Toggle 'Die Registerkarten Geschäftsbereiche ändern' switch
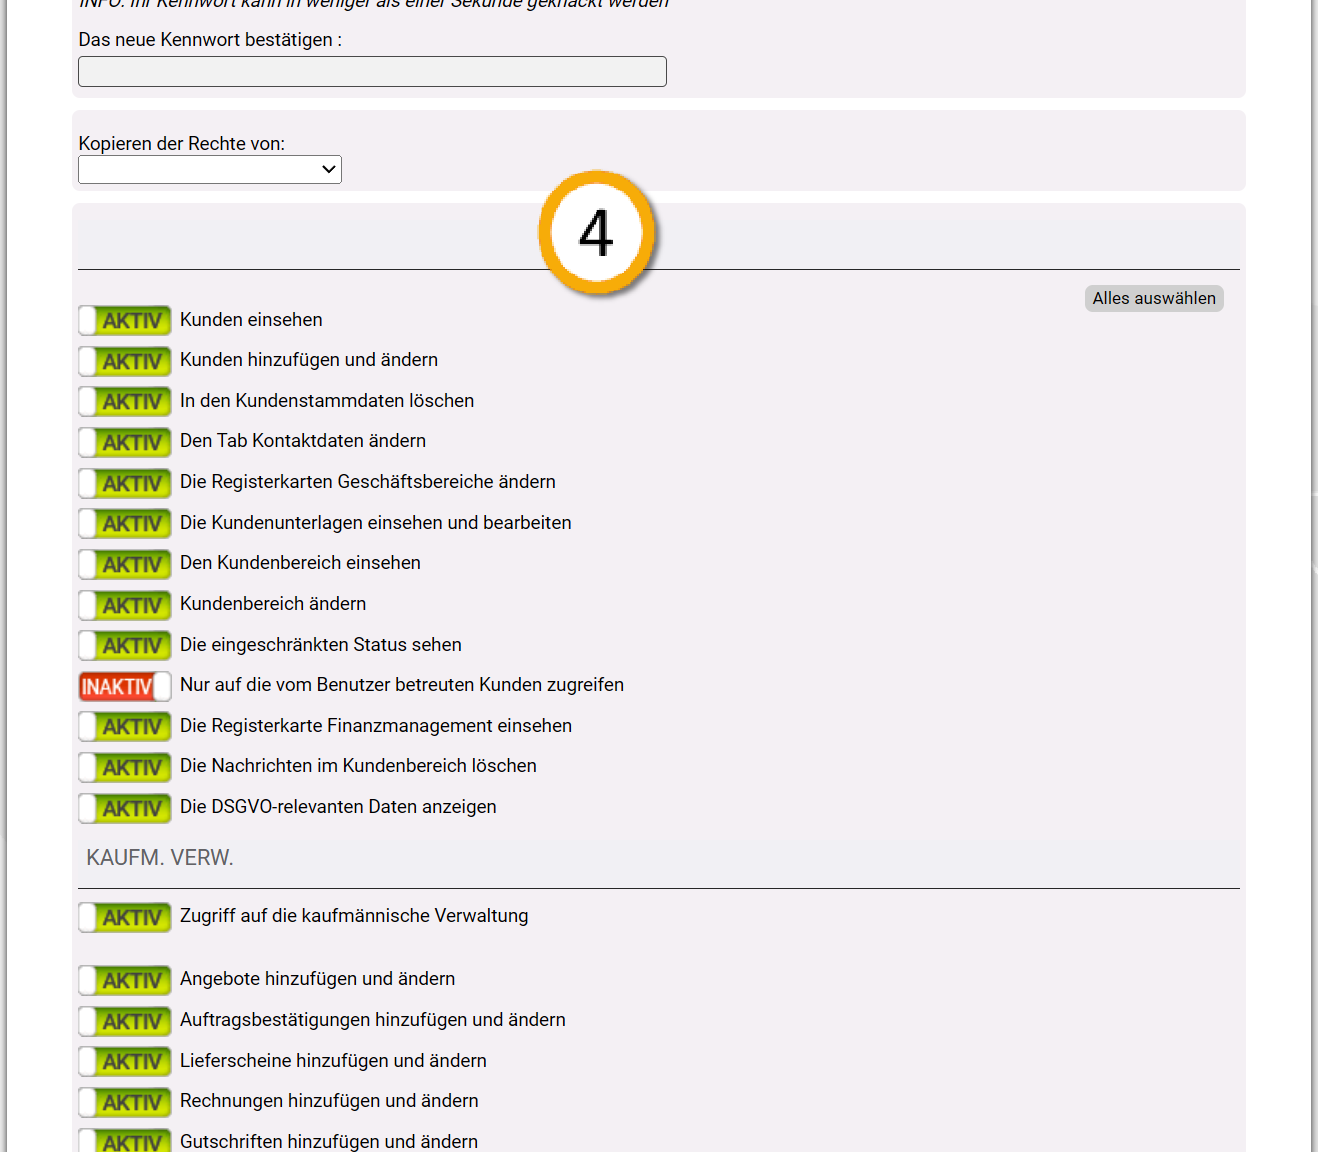1318x1152 pixels. [125, 483]
